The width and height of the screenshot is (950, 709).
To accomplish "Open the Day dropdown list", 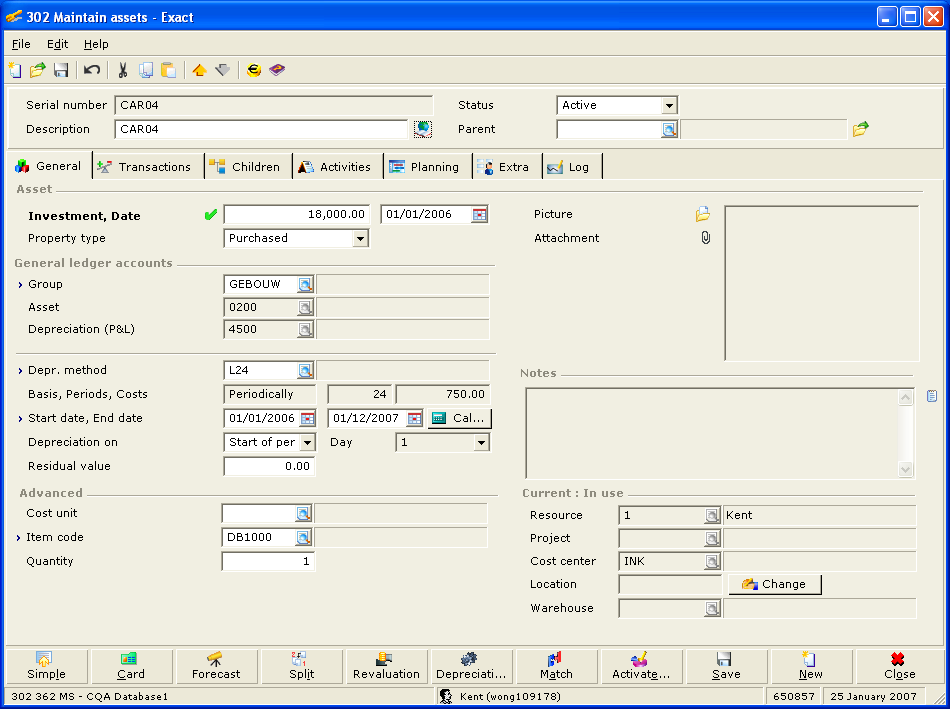I will [481, 442].
